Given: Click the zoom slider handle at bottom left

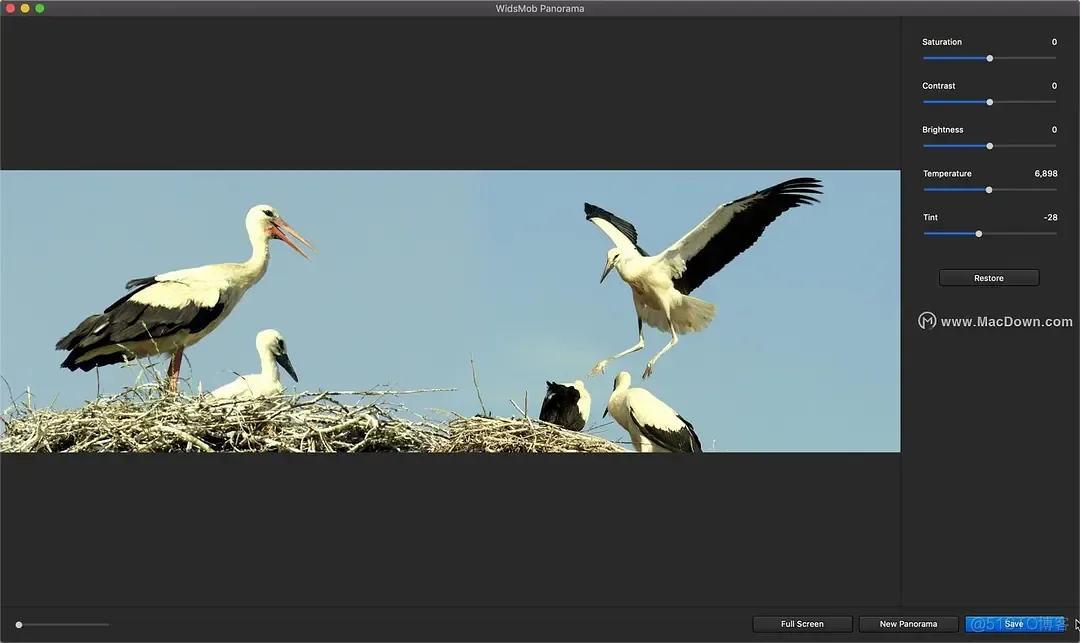Looking at the screenshot, I should click(19, 625).
